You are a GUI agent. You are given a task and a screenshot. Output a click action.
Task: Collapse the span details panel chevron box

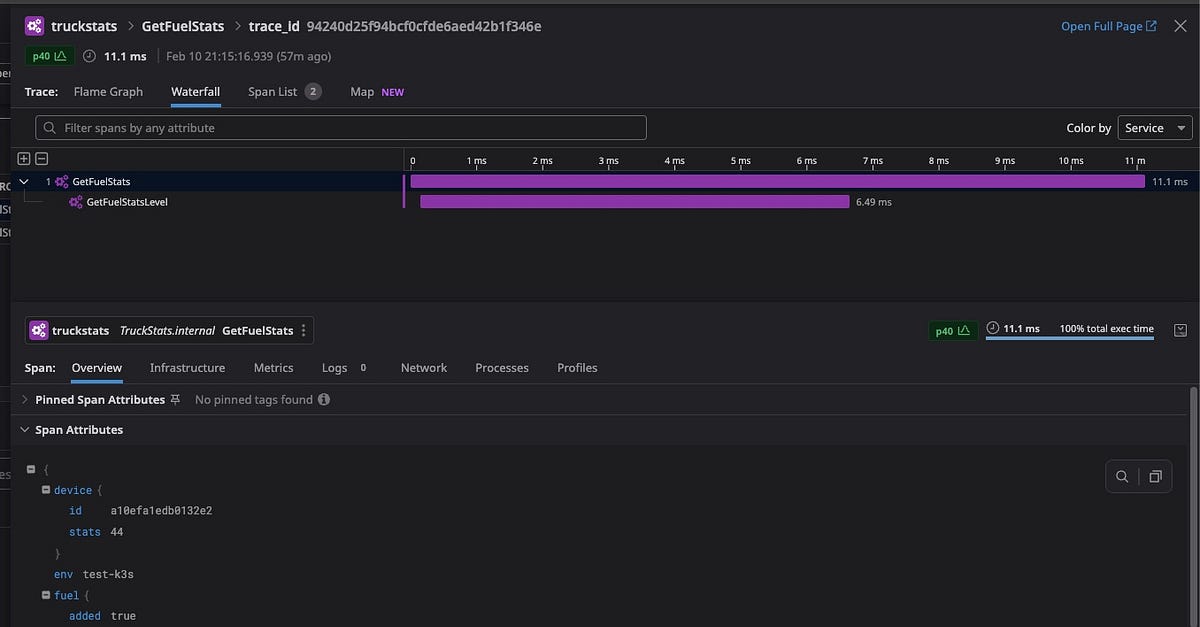pyautogui.click(x=1181, y=329)
